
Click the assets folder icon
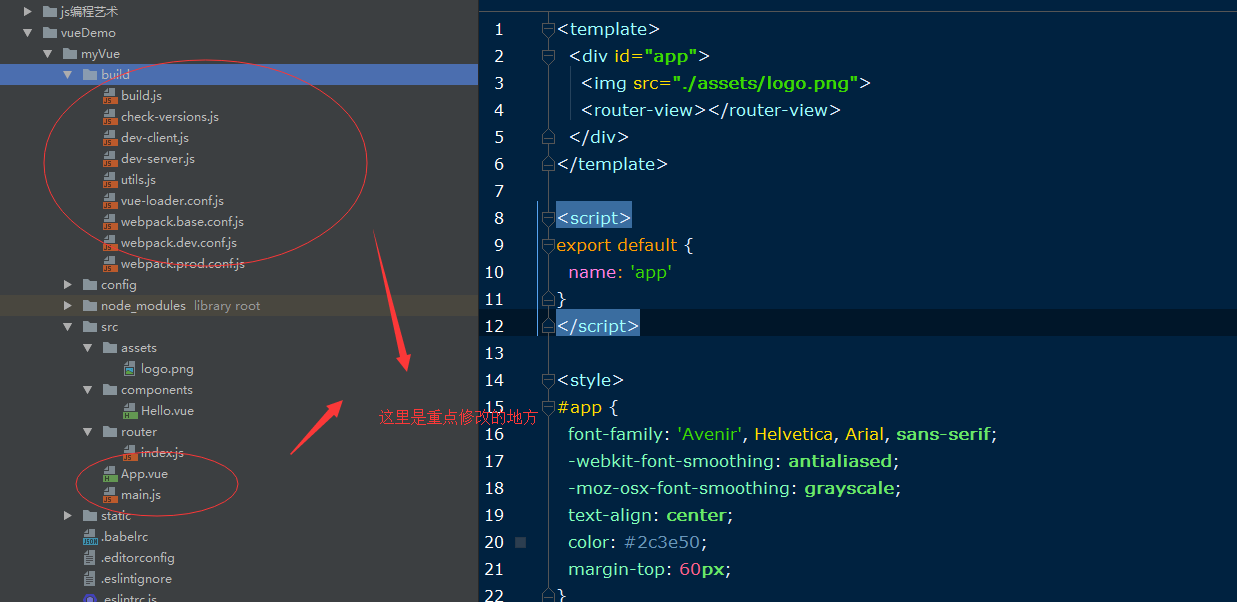tap(110, 348)
